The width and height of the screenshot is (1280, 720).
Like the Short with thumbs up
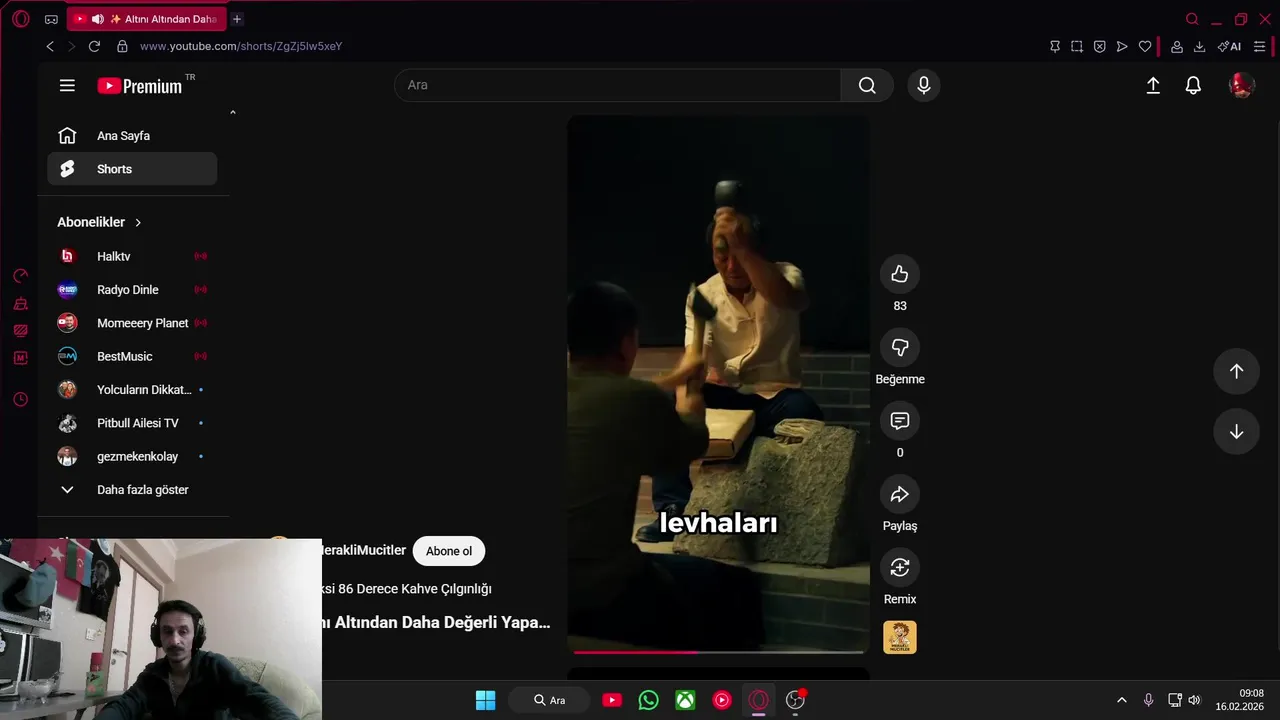pos(900,274)
